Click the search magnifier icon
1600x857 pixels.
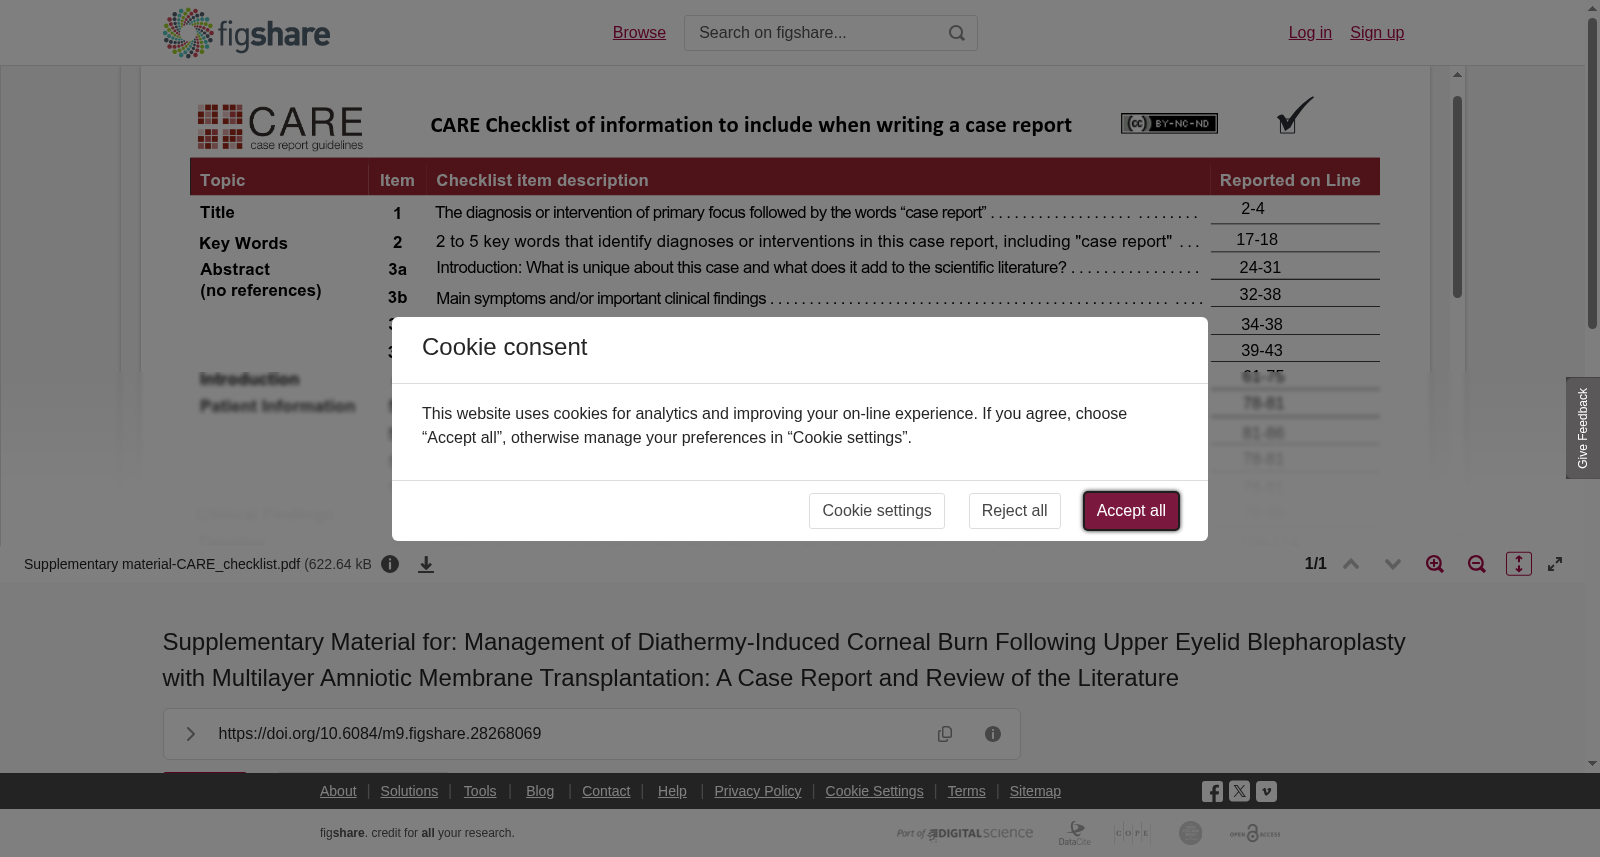click(957, 33)
